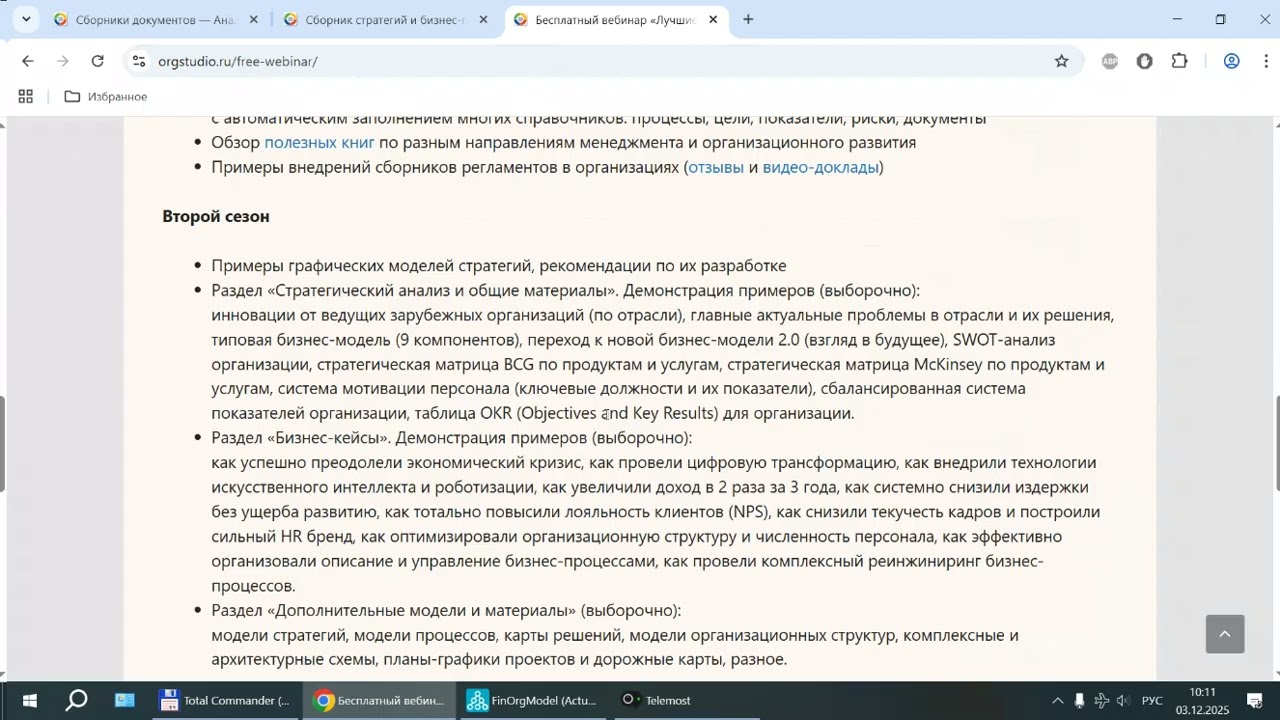Screen dimensions: 1280x720
Task: Click the back-to-top arrow button
Action: point(1225,634)
